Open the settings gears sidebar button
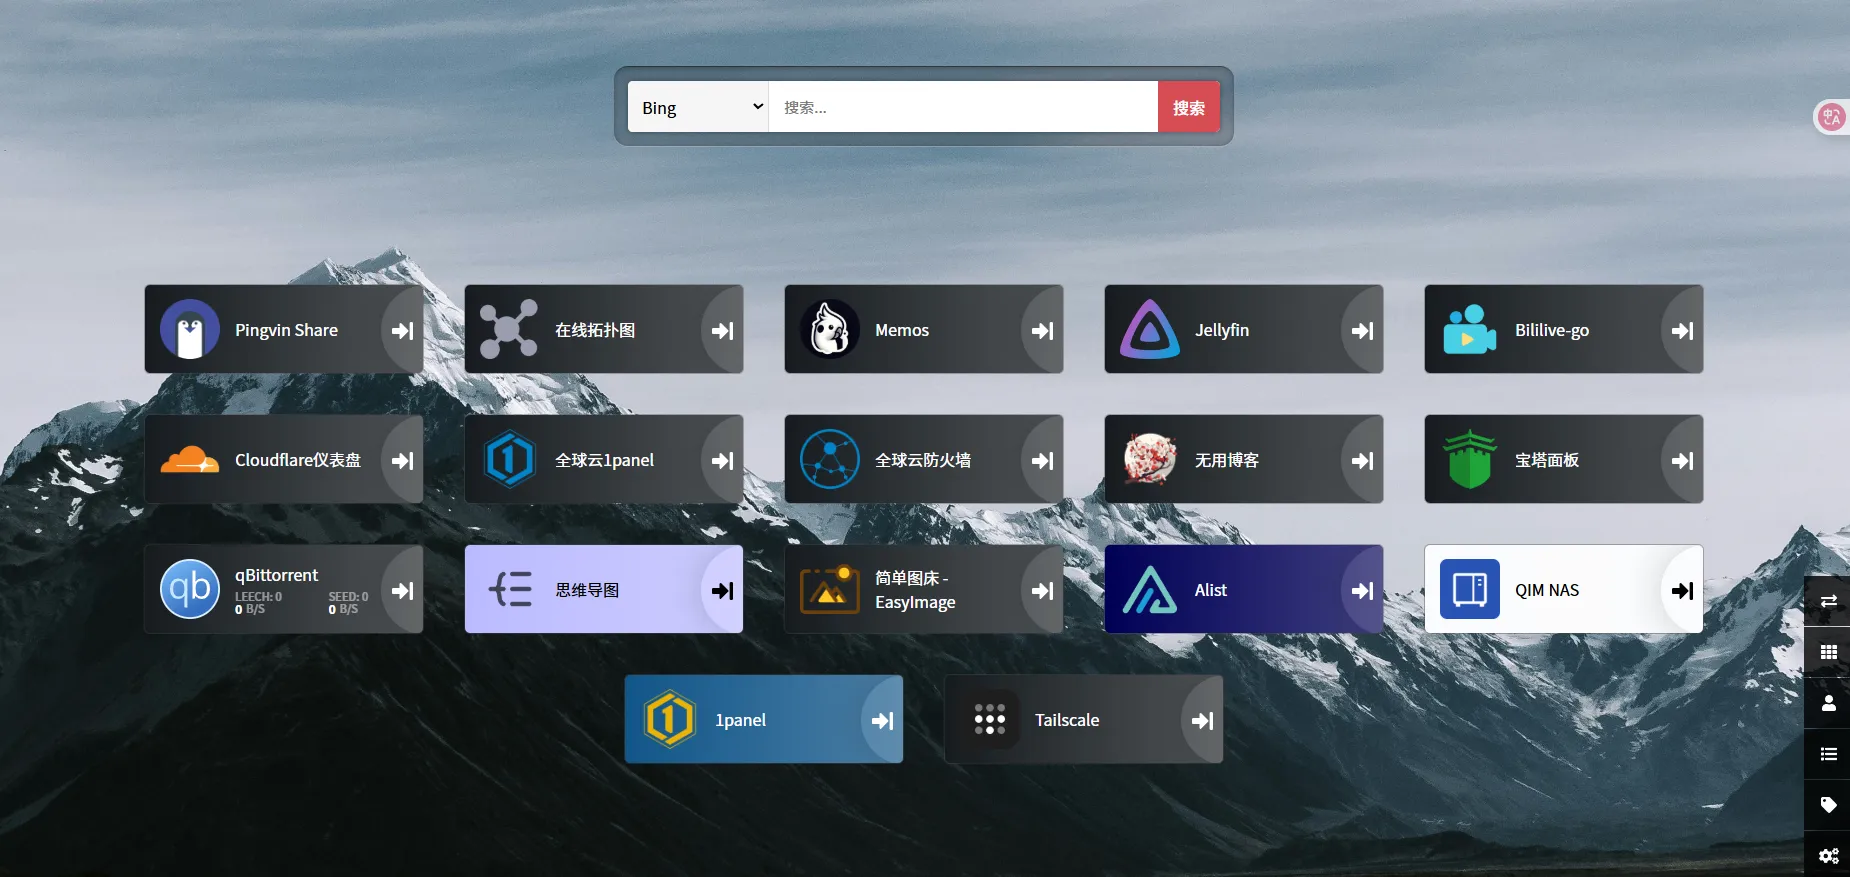1850x877 pixels. click(1828, 856)
